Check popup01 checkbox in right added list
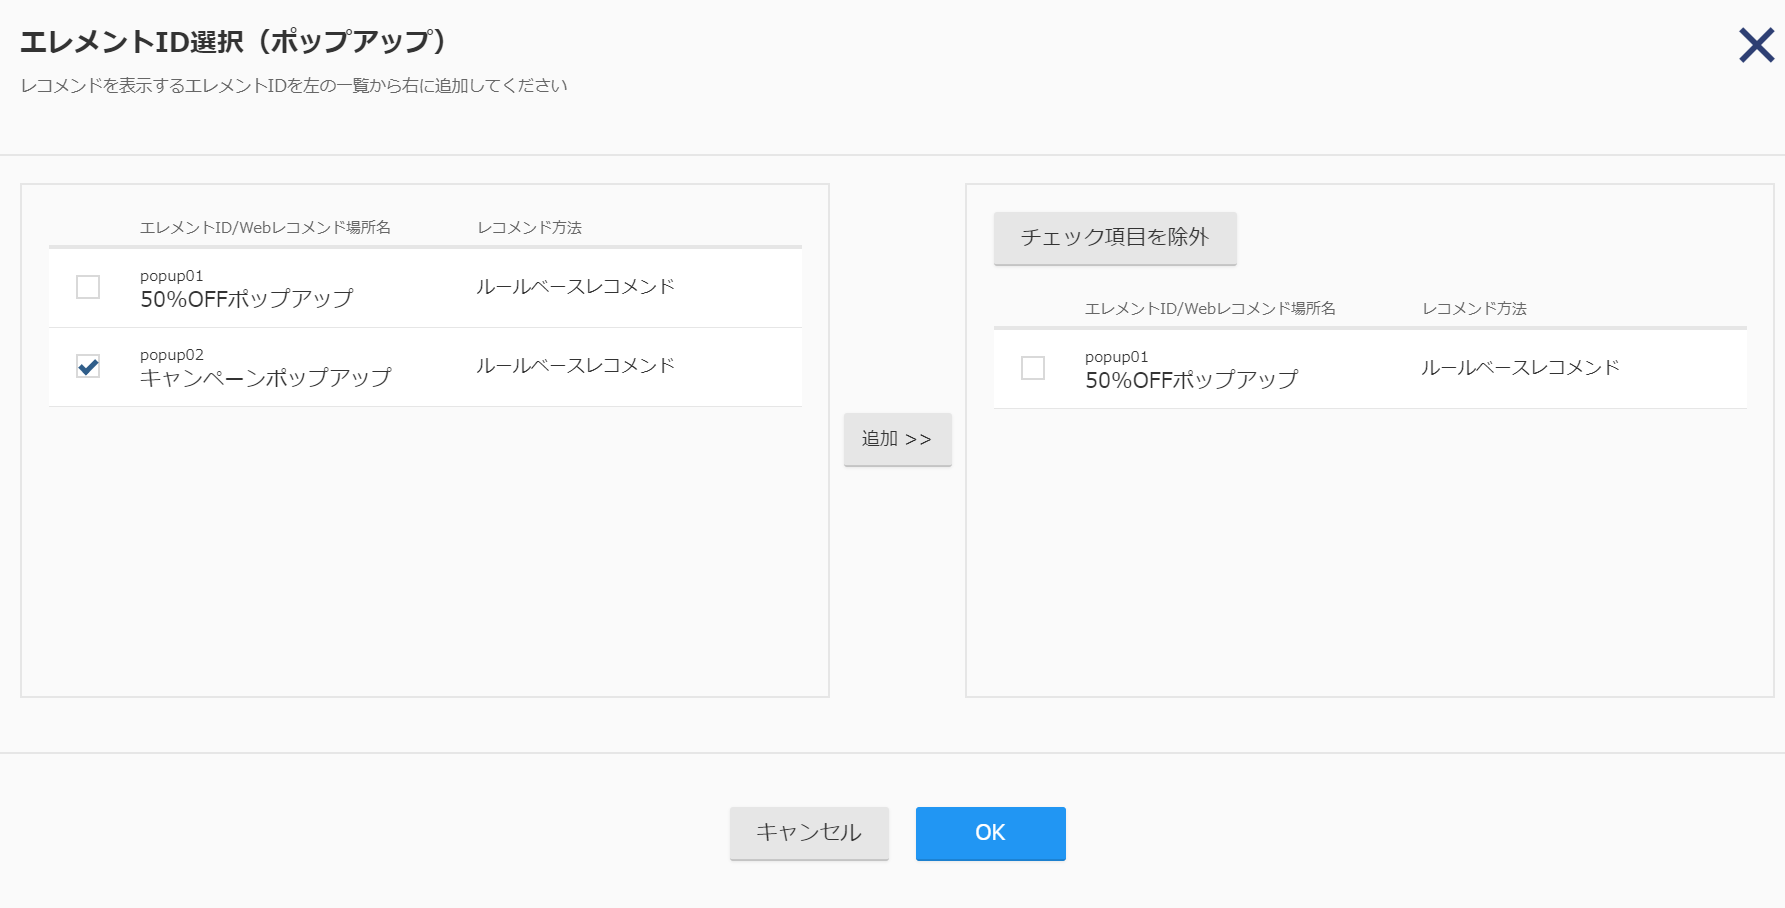 1033,368
